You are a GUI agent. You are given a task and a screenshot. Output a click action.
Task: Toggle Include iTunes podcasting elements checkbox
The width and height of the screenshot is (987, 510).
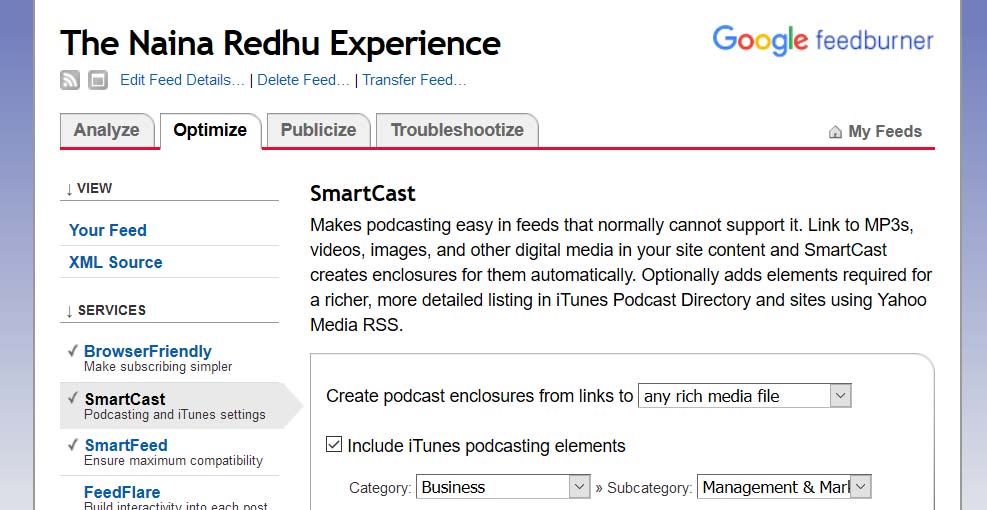334,445
